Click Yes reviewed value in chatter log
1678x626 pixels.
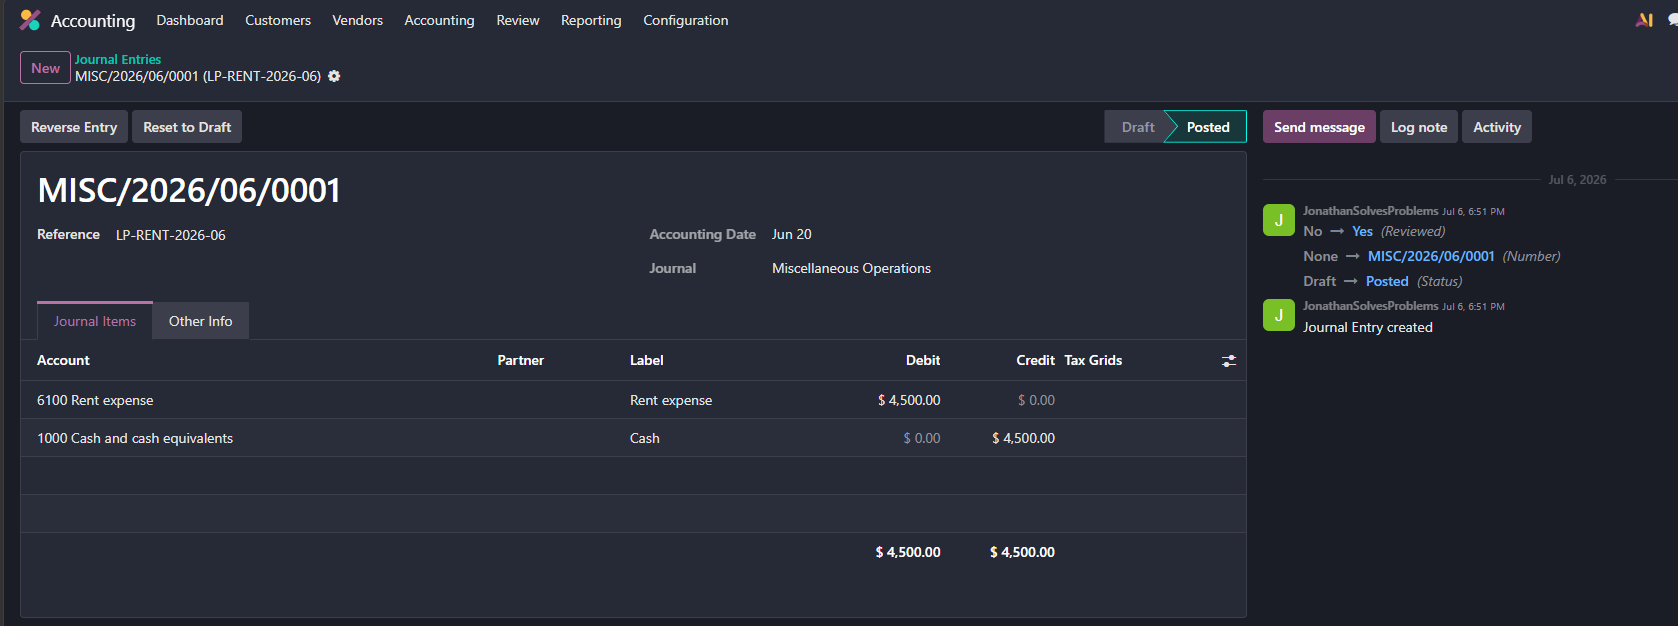(x=1362, y=231)
